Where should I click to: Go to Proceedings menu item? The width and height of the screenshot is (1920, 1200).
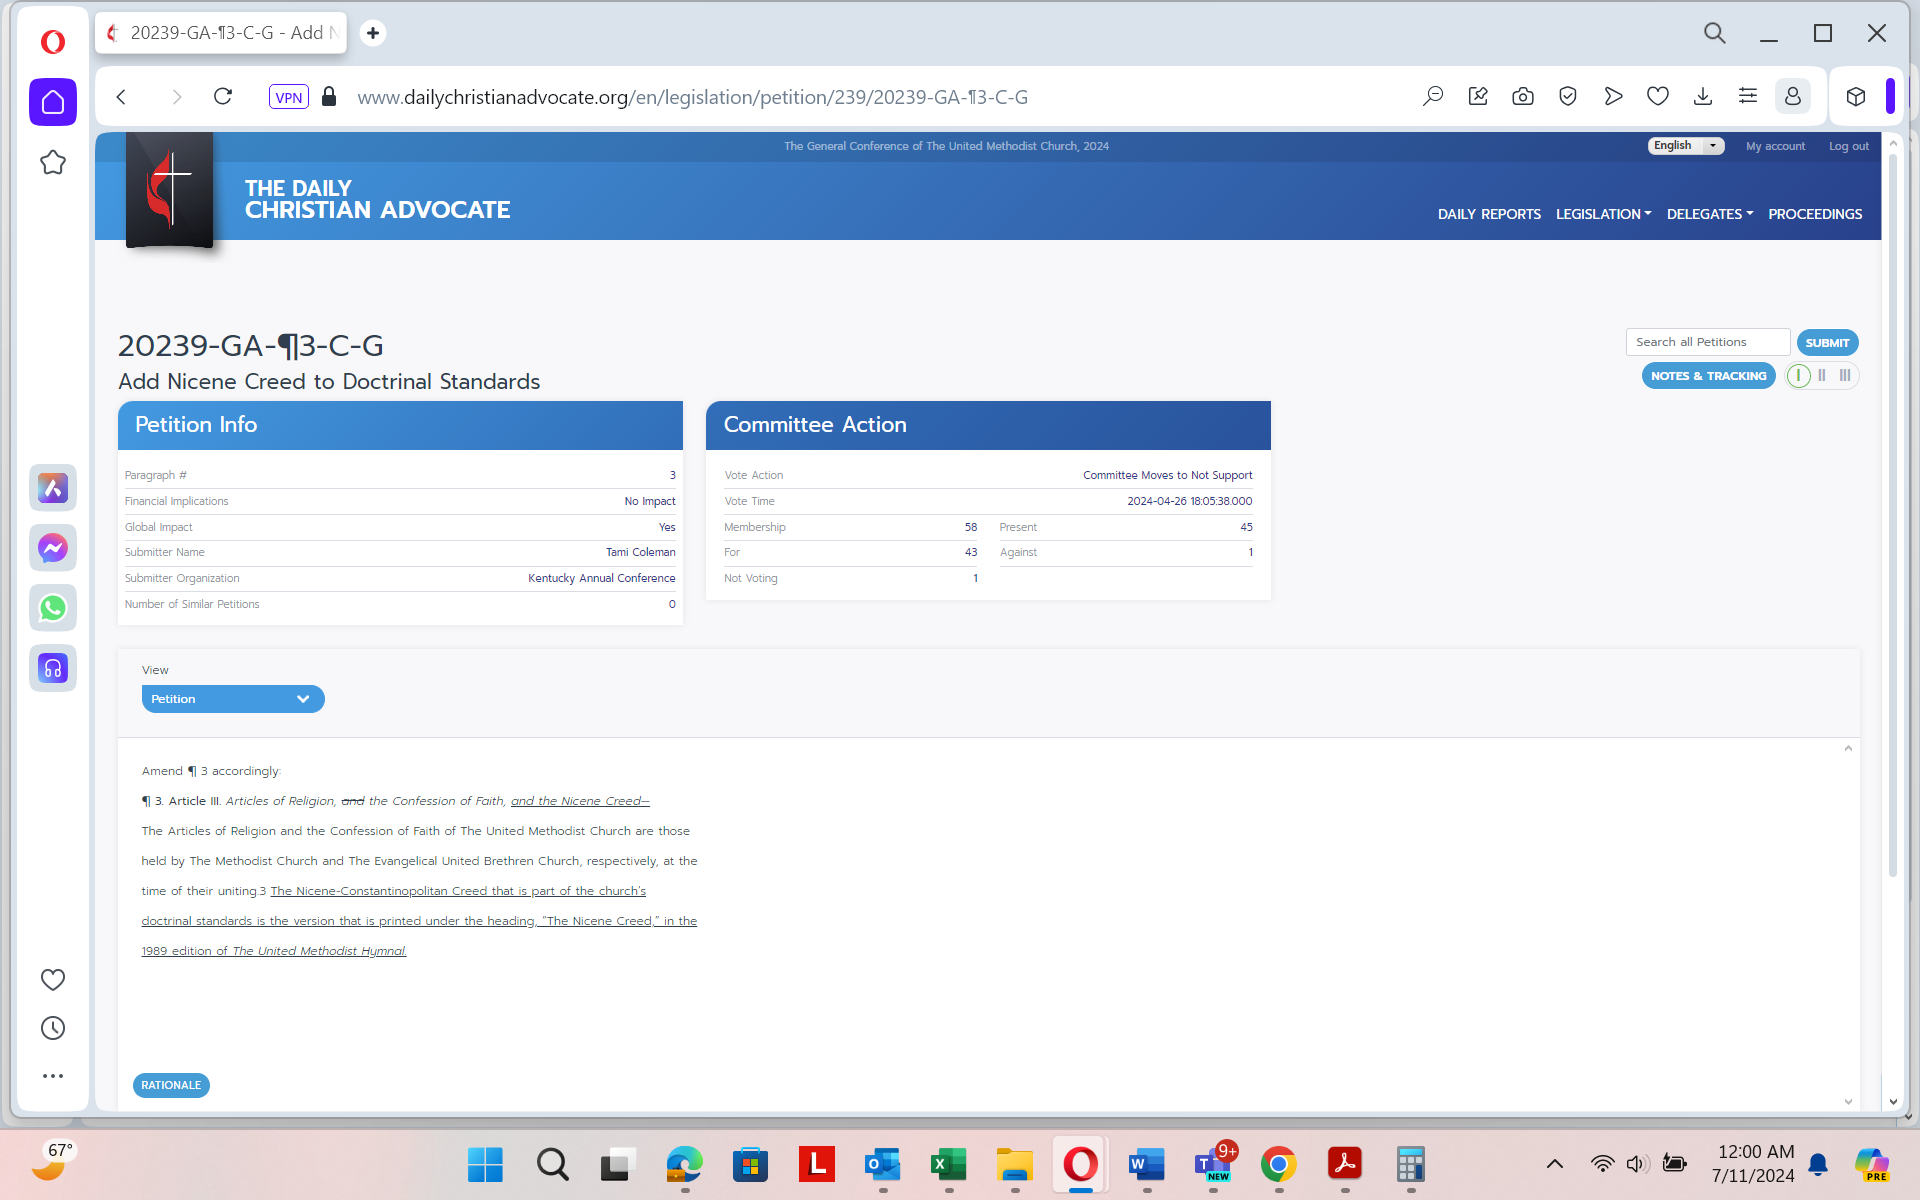[x=1814, y=214]
